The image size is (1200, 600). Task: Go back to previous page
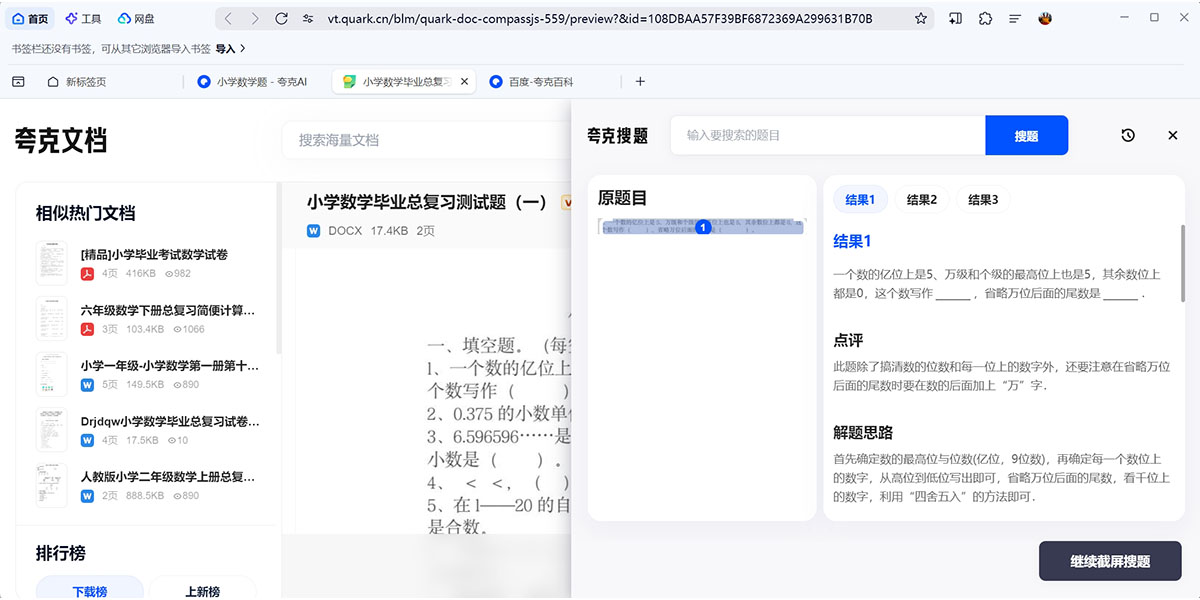tap(229, 18)
